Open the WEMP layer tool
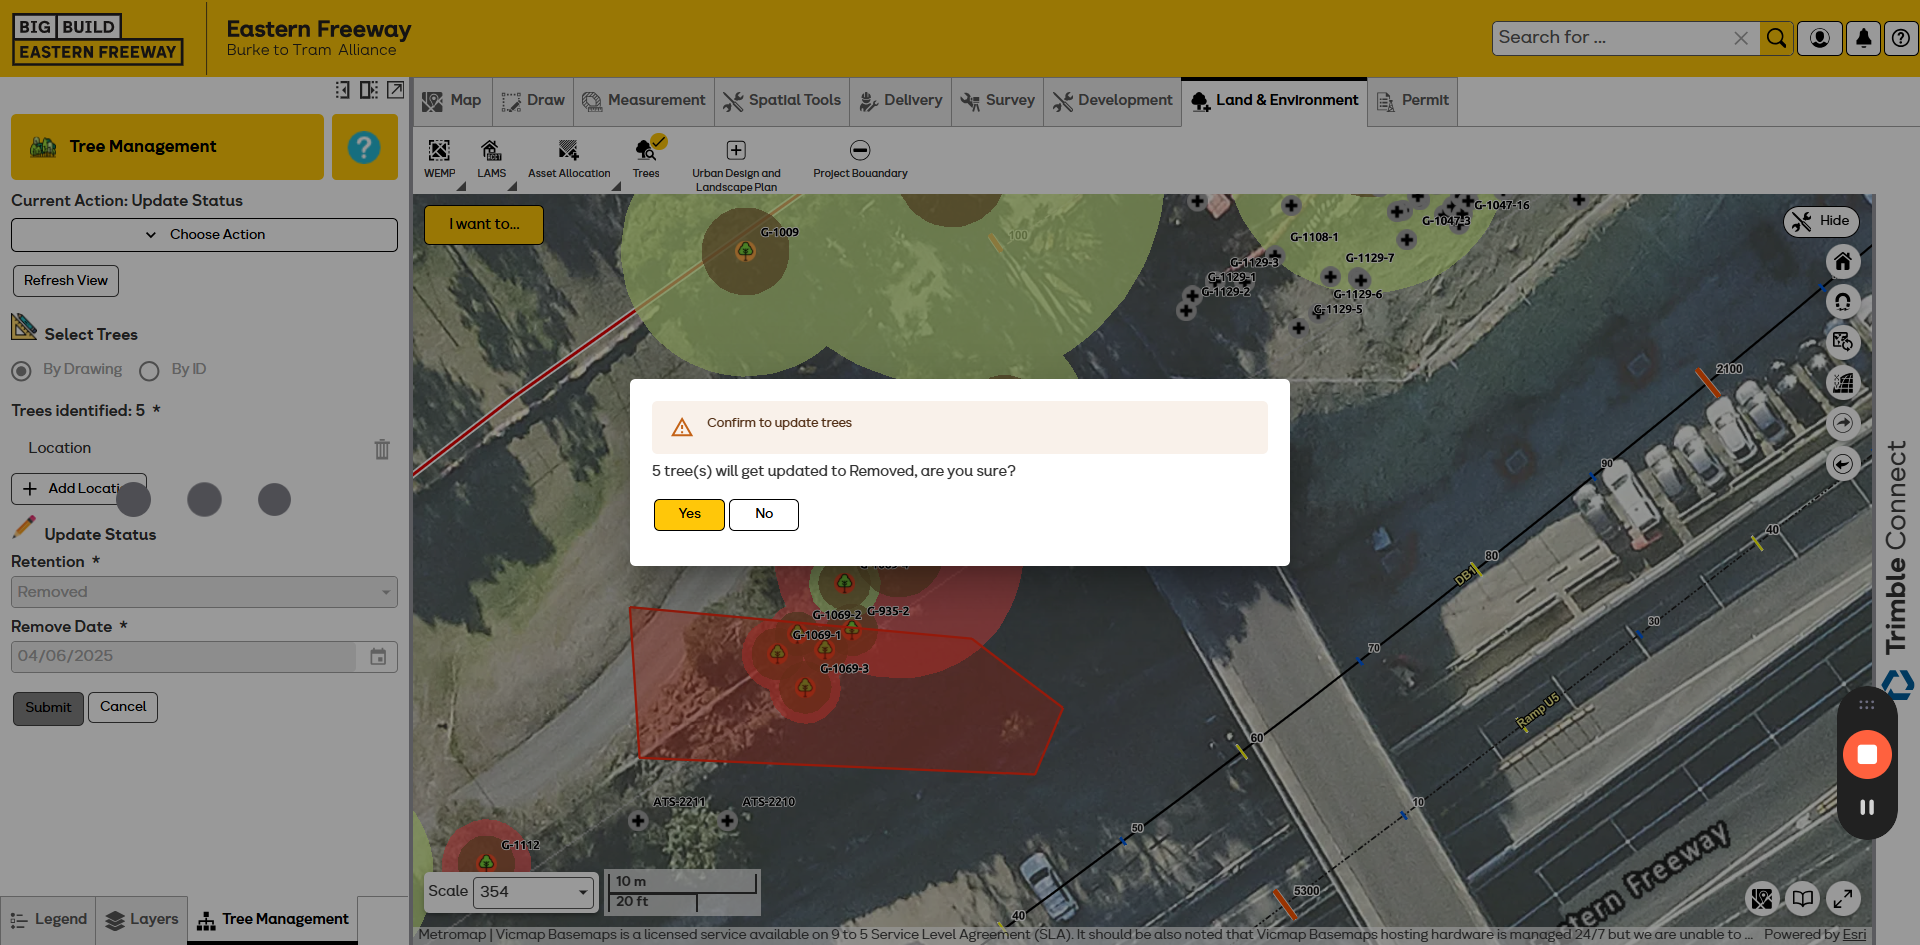 (439, 158)
